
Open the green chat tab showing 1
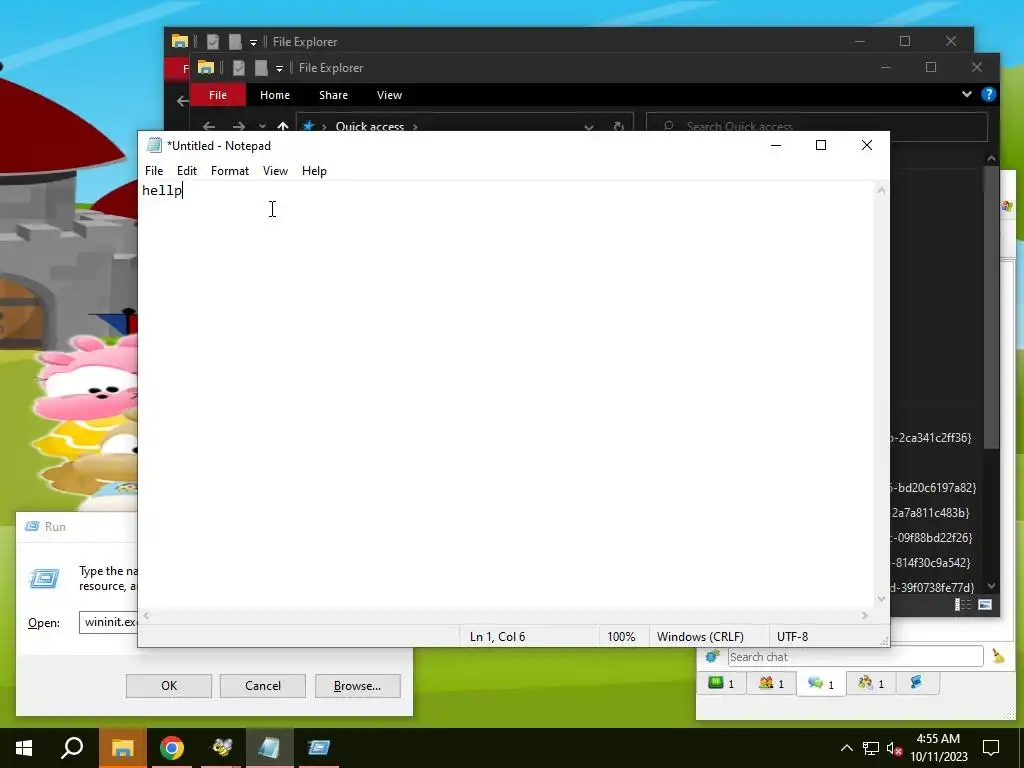pos(721,683)
